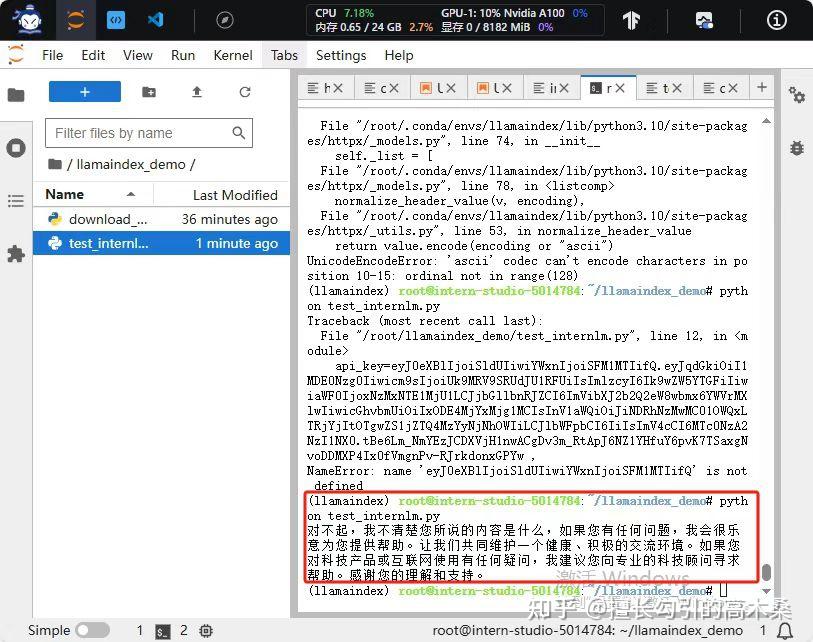Open the Kernel menu
813x642 pixels.
(x=233, y=55)
